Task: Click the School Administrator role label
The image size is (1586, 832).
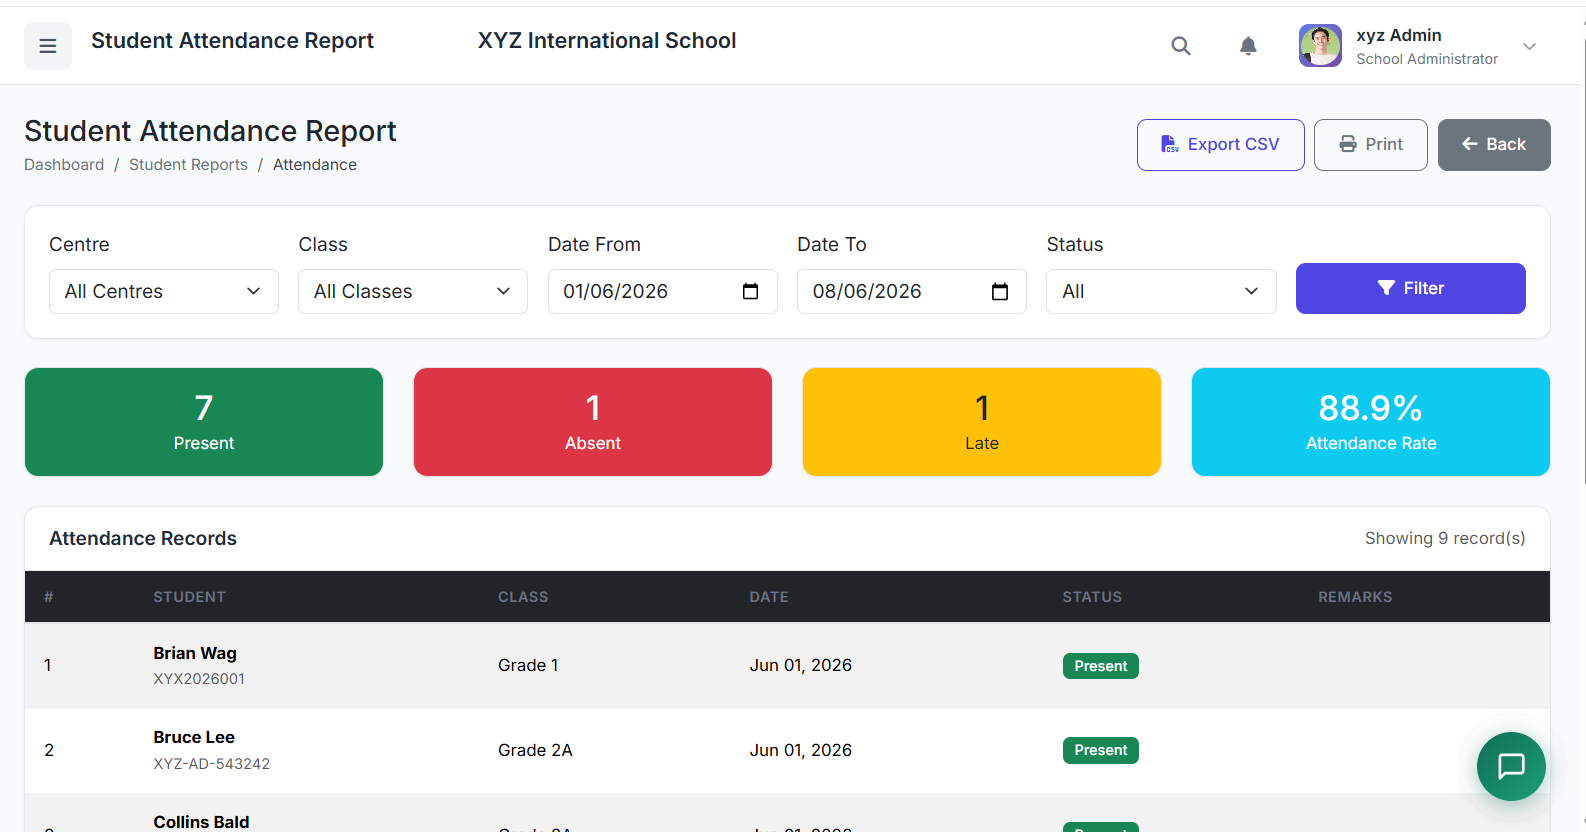Action: coord(1427,59)
